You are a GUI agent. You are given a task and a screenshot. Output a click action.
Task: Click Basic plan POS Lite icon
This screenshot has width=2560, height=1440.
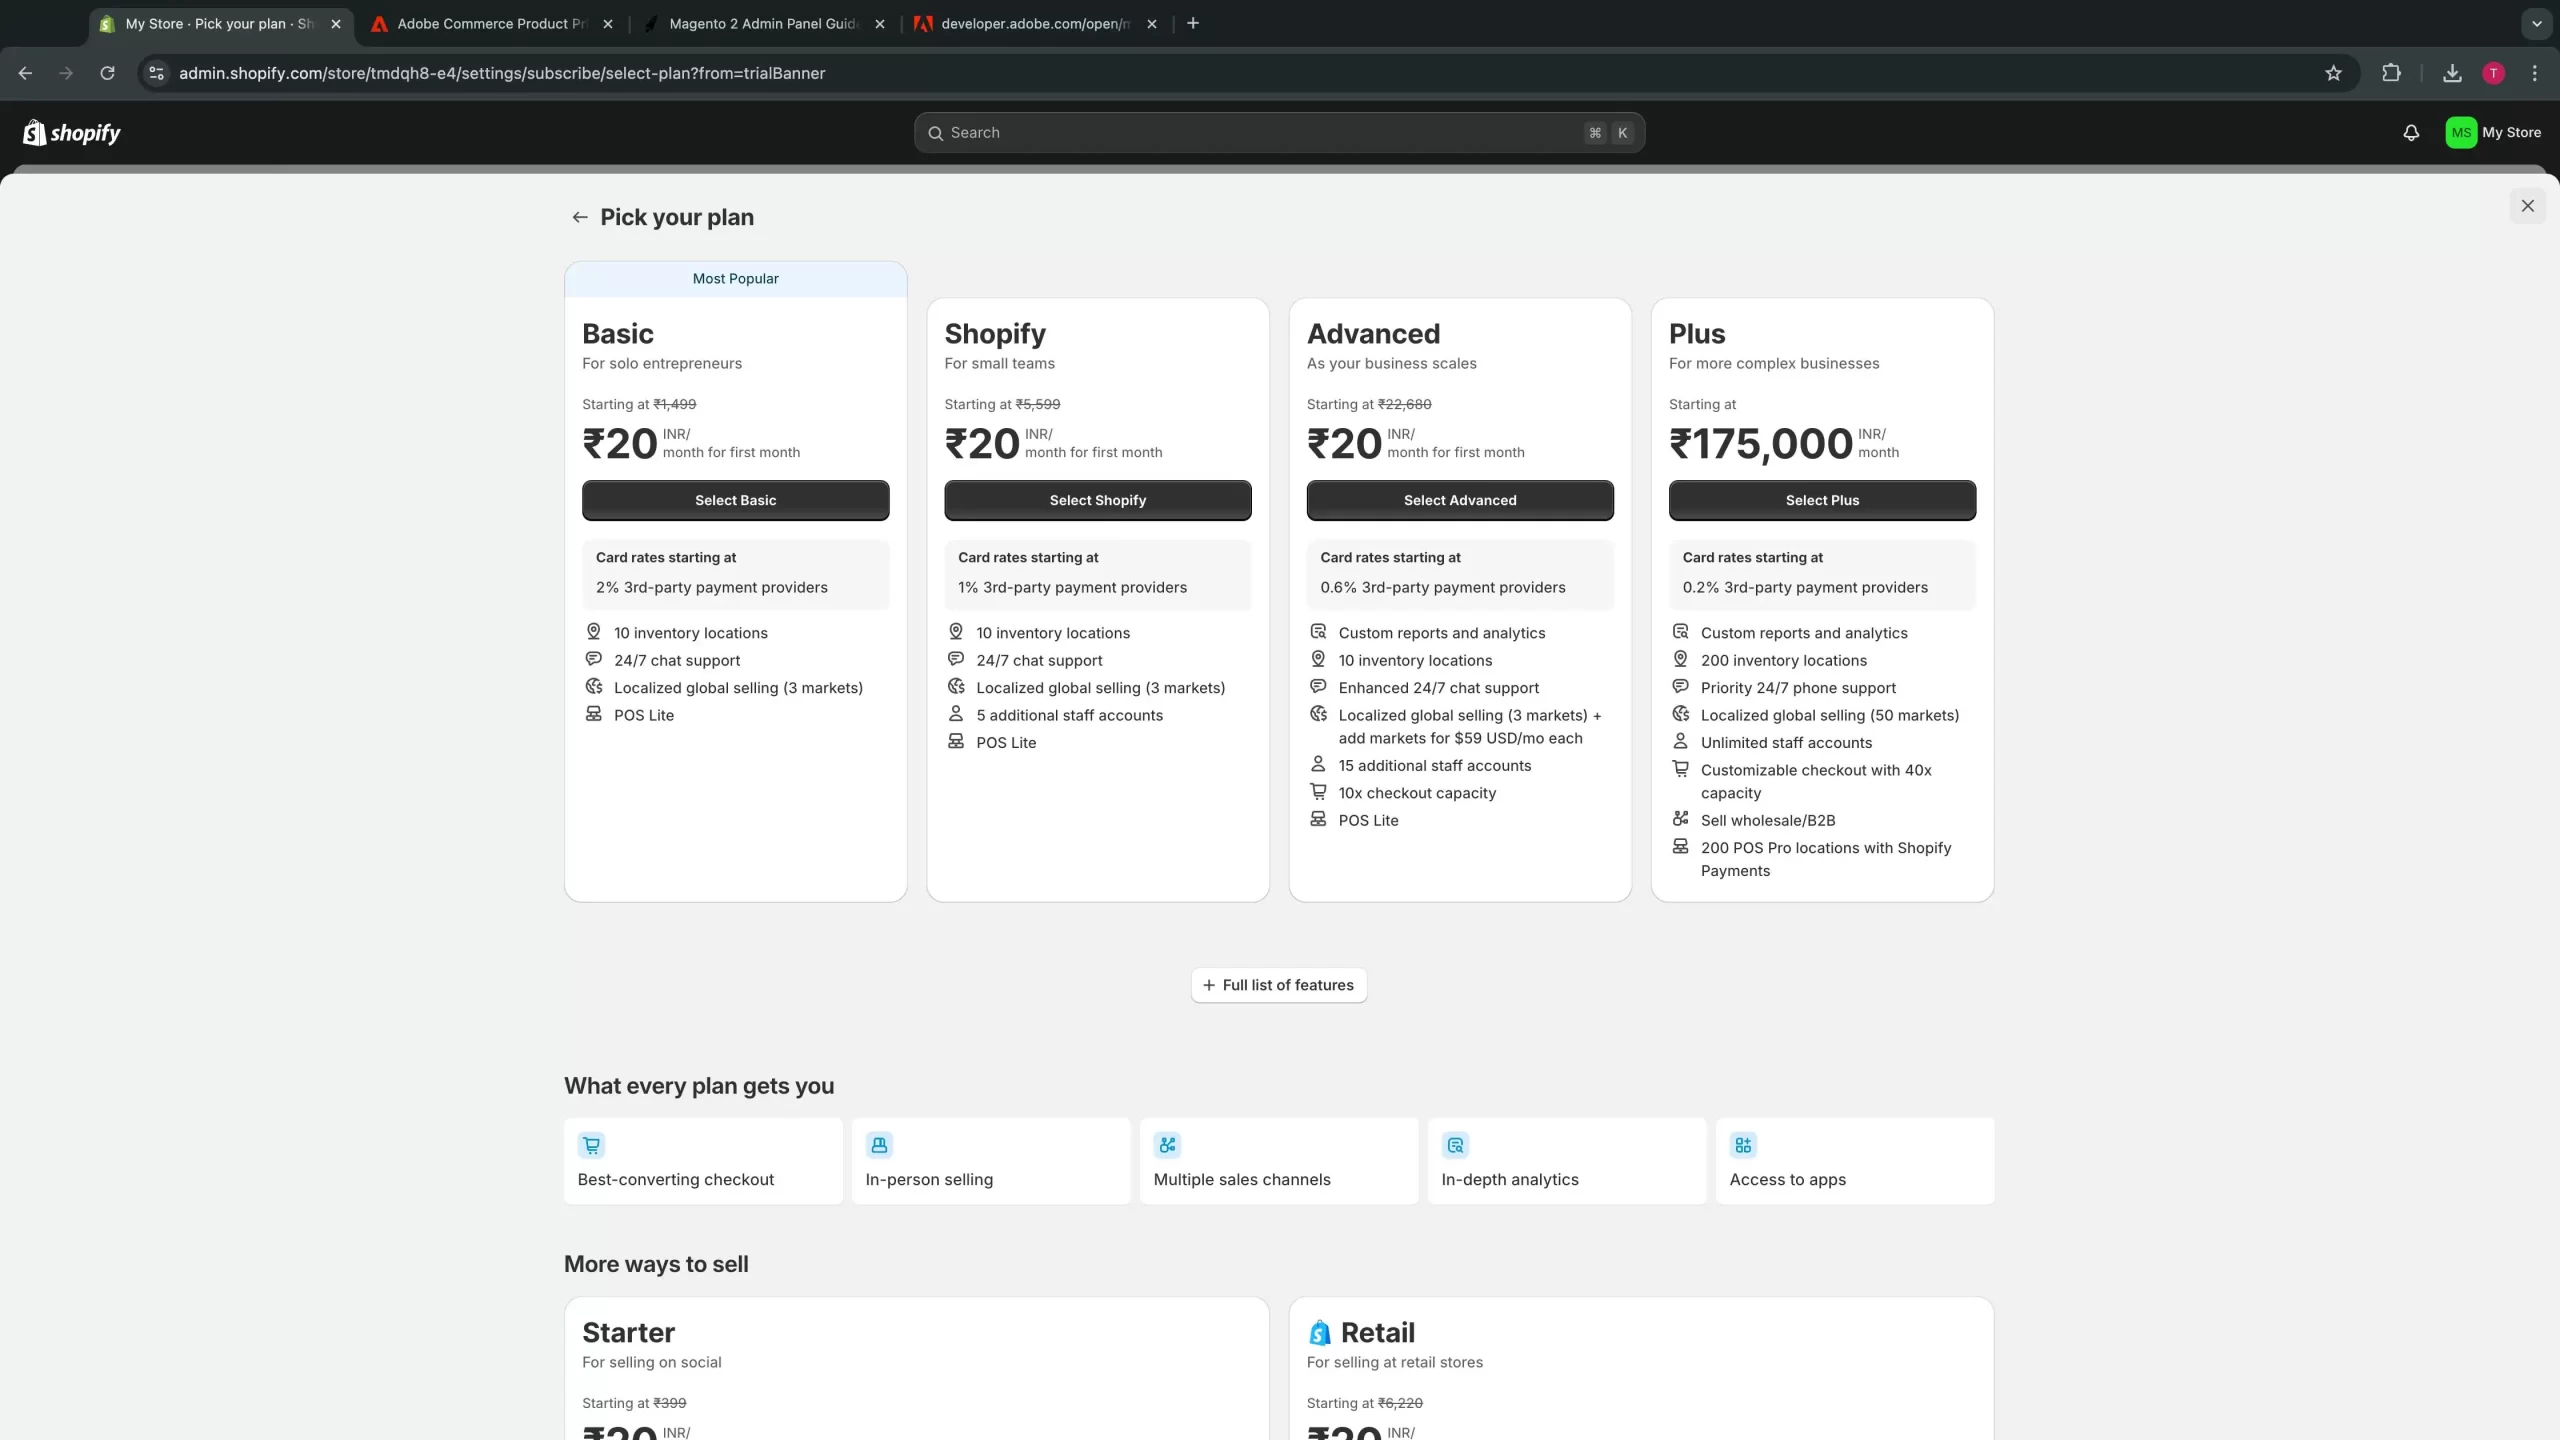593,714
